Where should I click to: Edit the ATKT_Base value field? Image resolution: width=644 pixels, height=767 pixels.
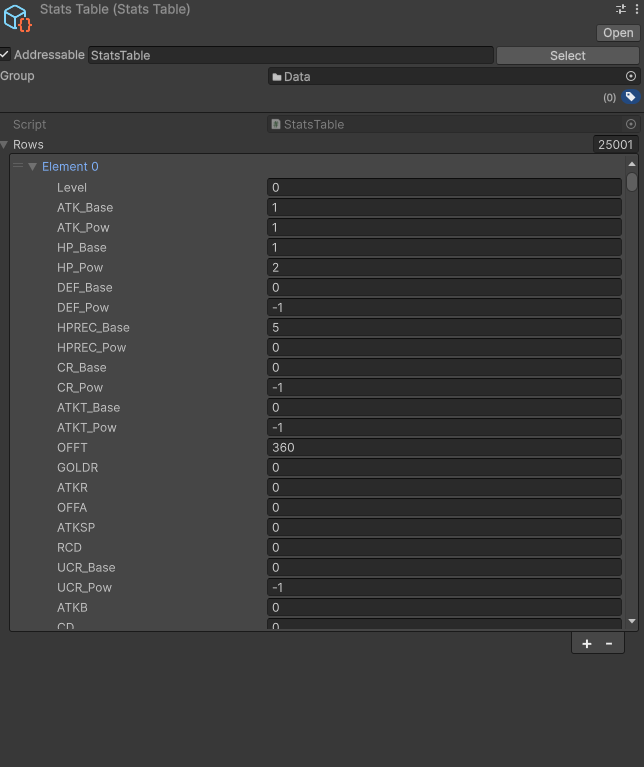[x=444, y=408]
